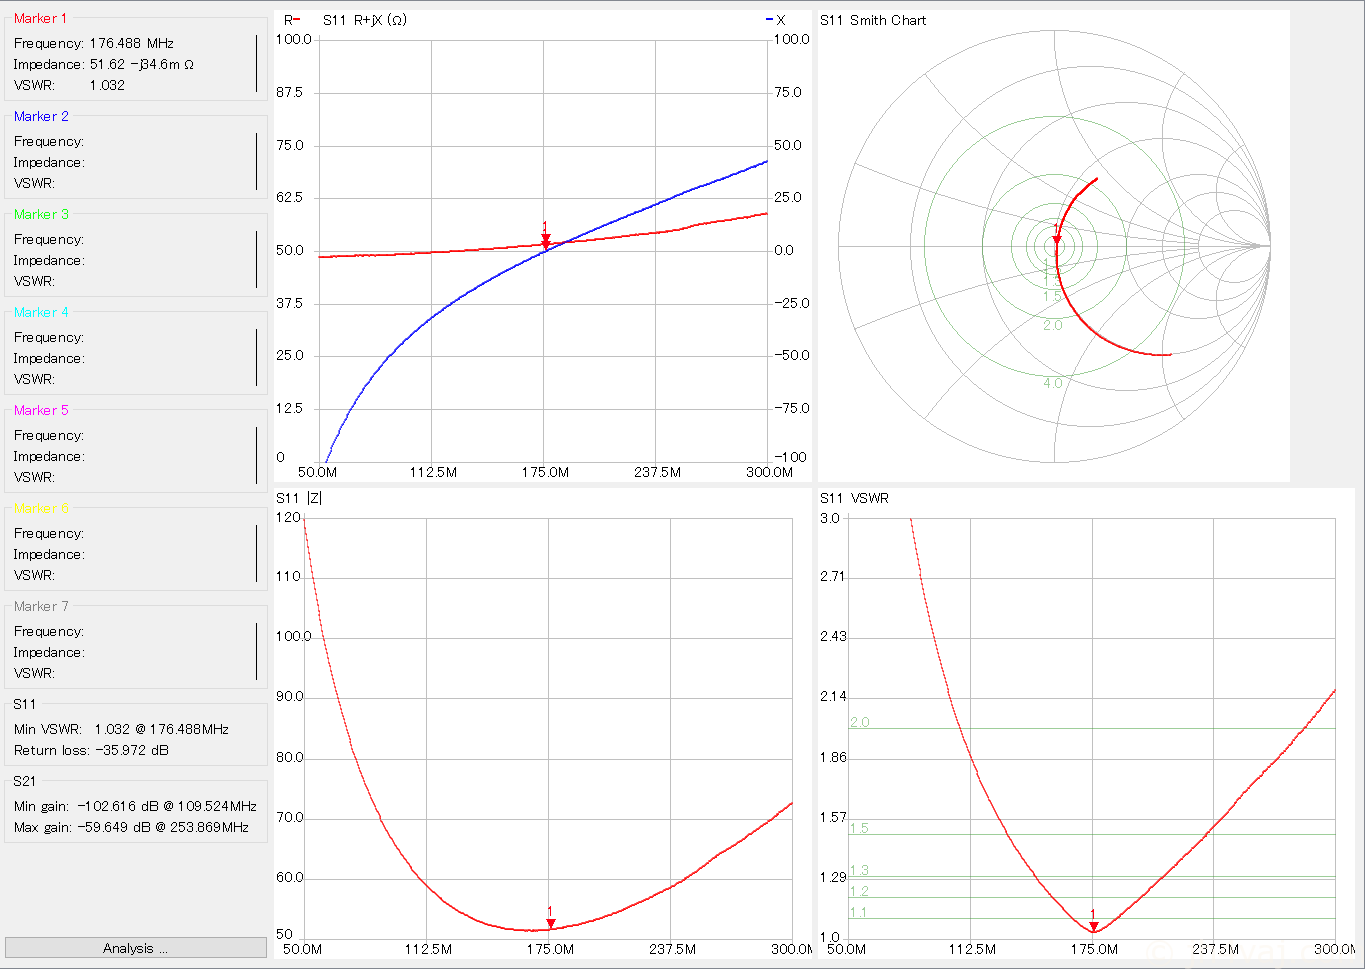Click the S11 R+jX (Ω) chart title
Screen dimensions: 1365x969
click(365, 20)
